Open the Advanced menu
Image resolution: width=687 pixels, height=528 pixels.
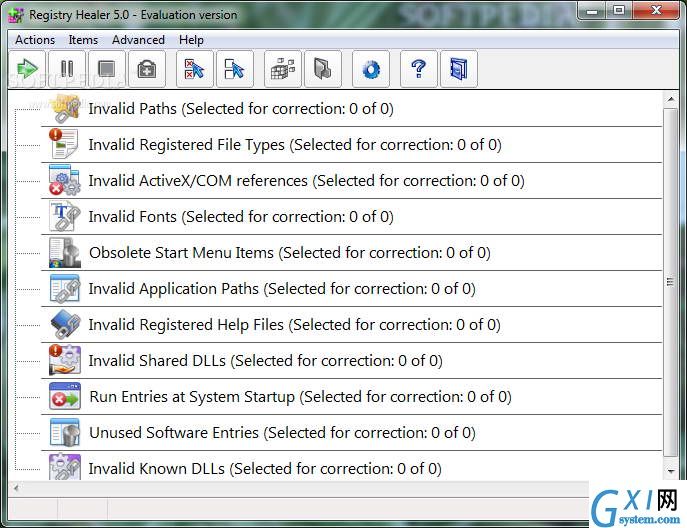138,40
